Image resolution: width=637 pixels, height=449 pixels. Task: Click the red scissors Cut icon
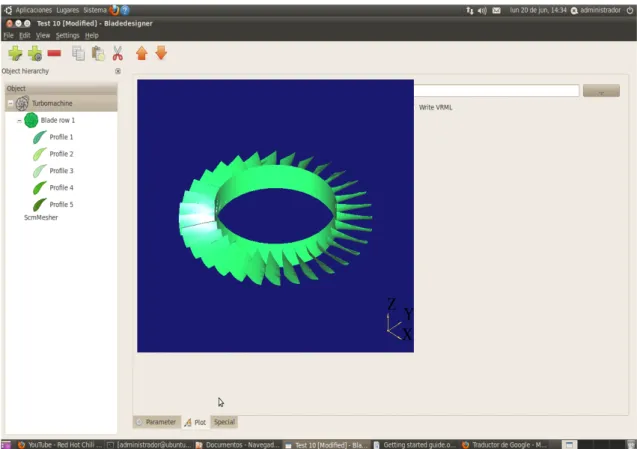click(117, 53)
